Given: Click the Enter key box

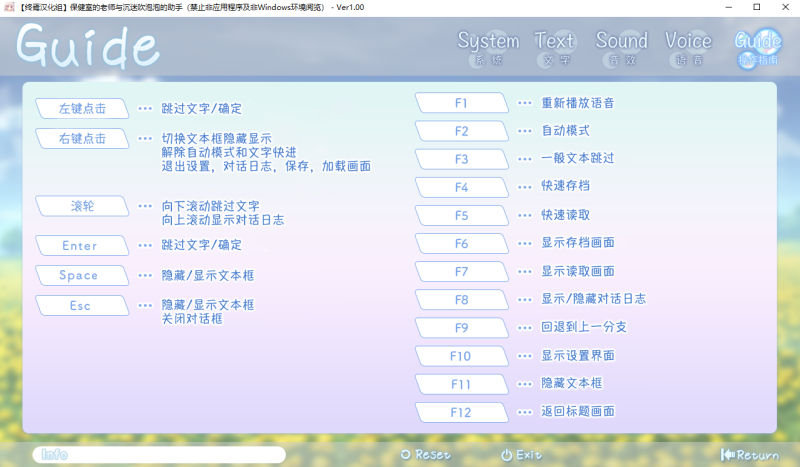Looking at the screenshot, I should point(81,245).
